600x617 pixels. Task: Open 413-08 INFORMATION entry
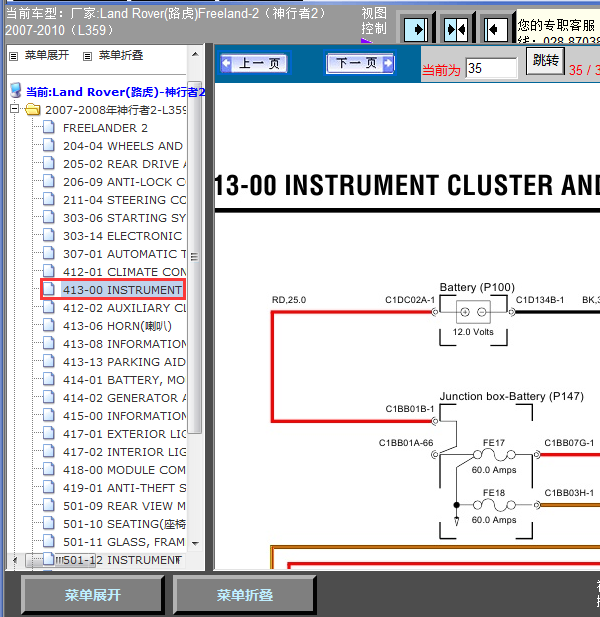124,344
